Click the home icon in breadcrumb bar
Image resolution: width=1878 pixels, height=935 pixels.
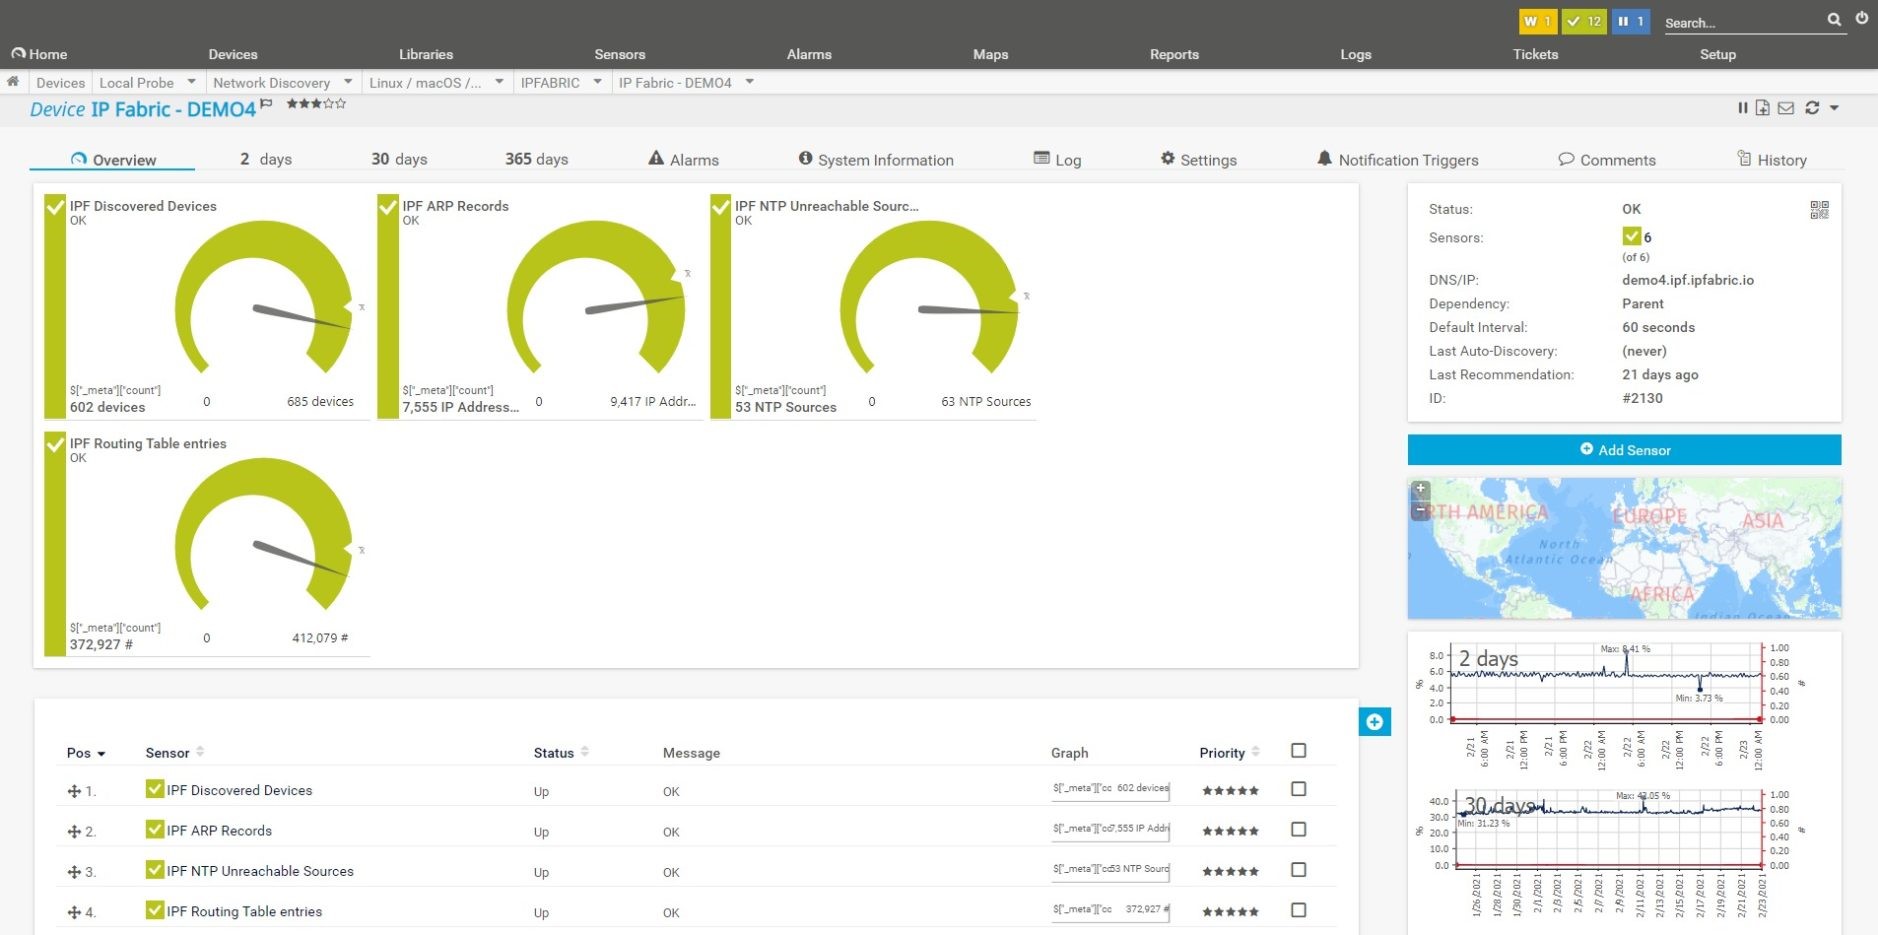pos(13,82)
